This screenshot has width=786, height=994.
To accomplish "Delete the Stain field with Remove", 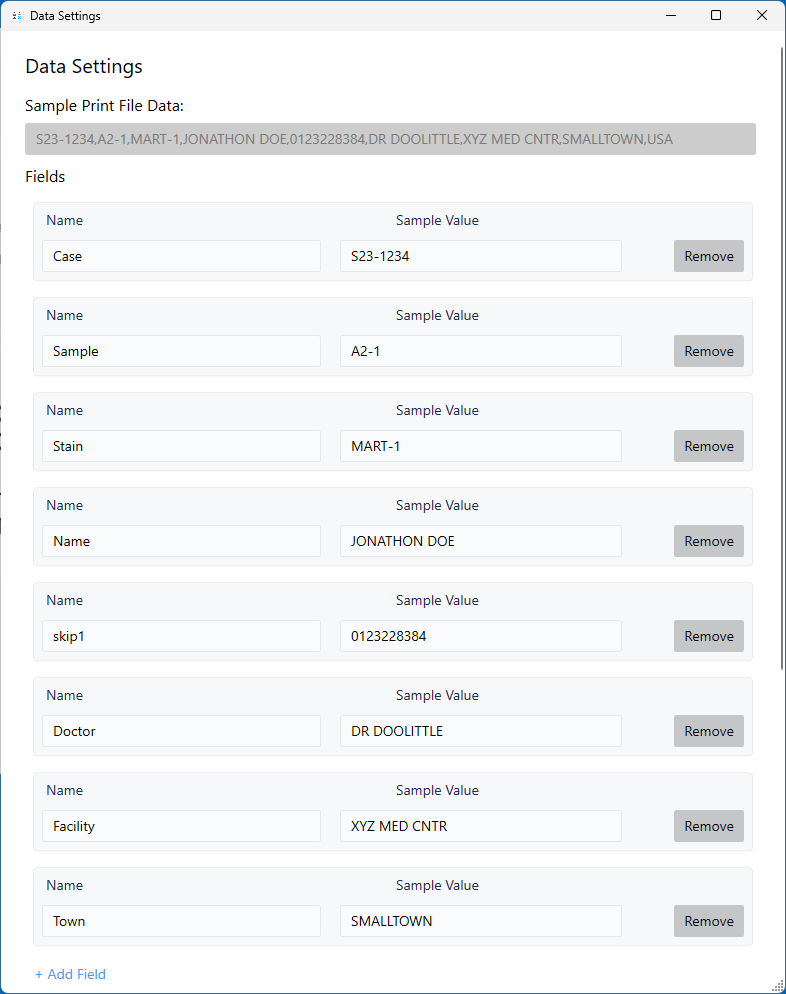I will click(x=708, y=446).
